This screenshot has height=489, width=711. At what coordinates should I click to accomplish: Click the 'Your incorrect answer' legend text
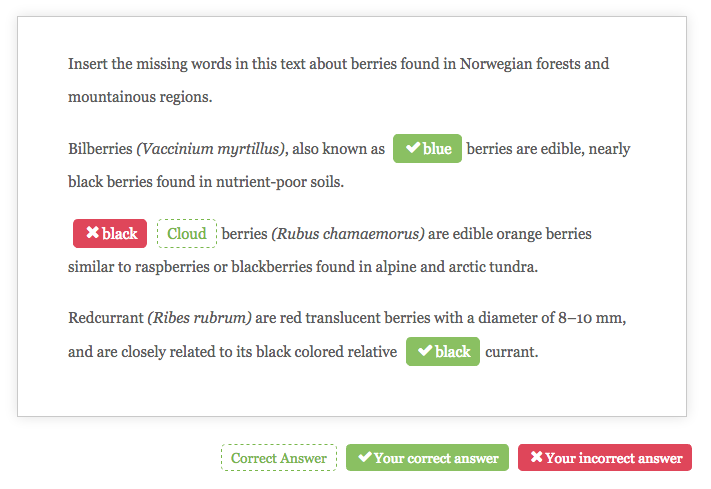[x=614, y=458]
